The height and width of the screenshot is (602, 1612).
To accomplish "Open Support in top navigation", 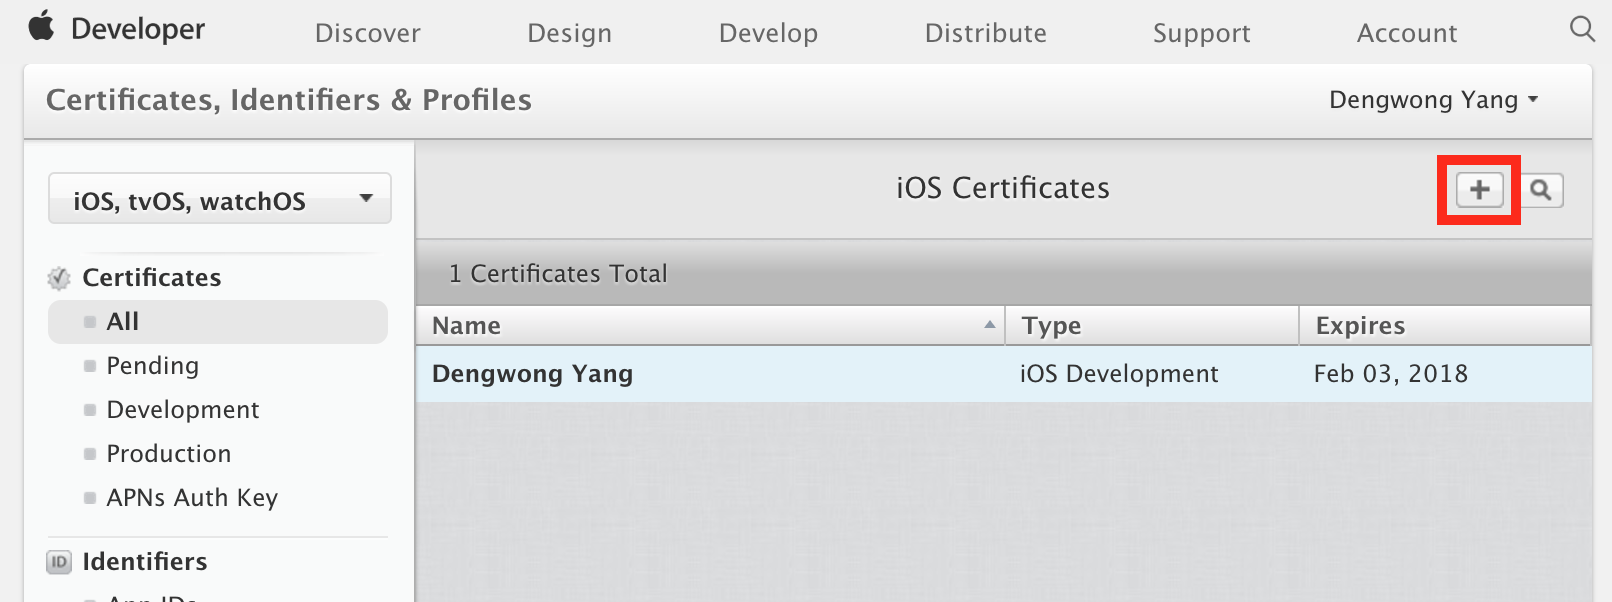I will (x=1201, y=33).
